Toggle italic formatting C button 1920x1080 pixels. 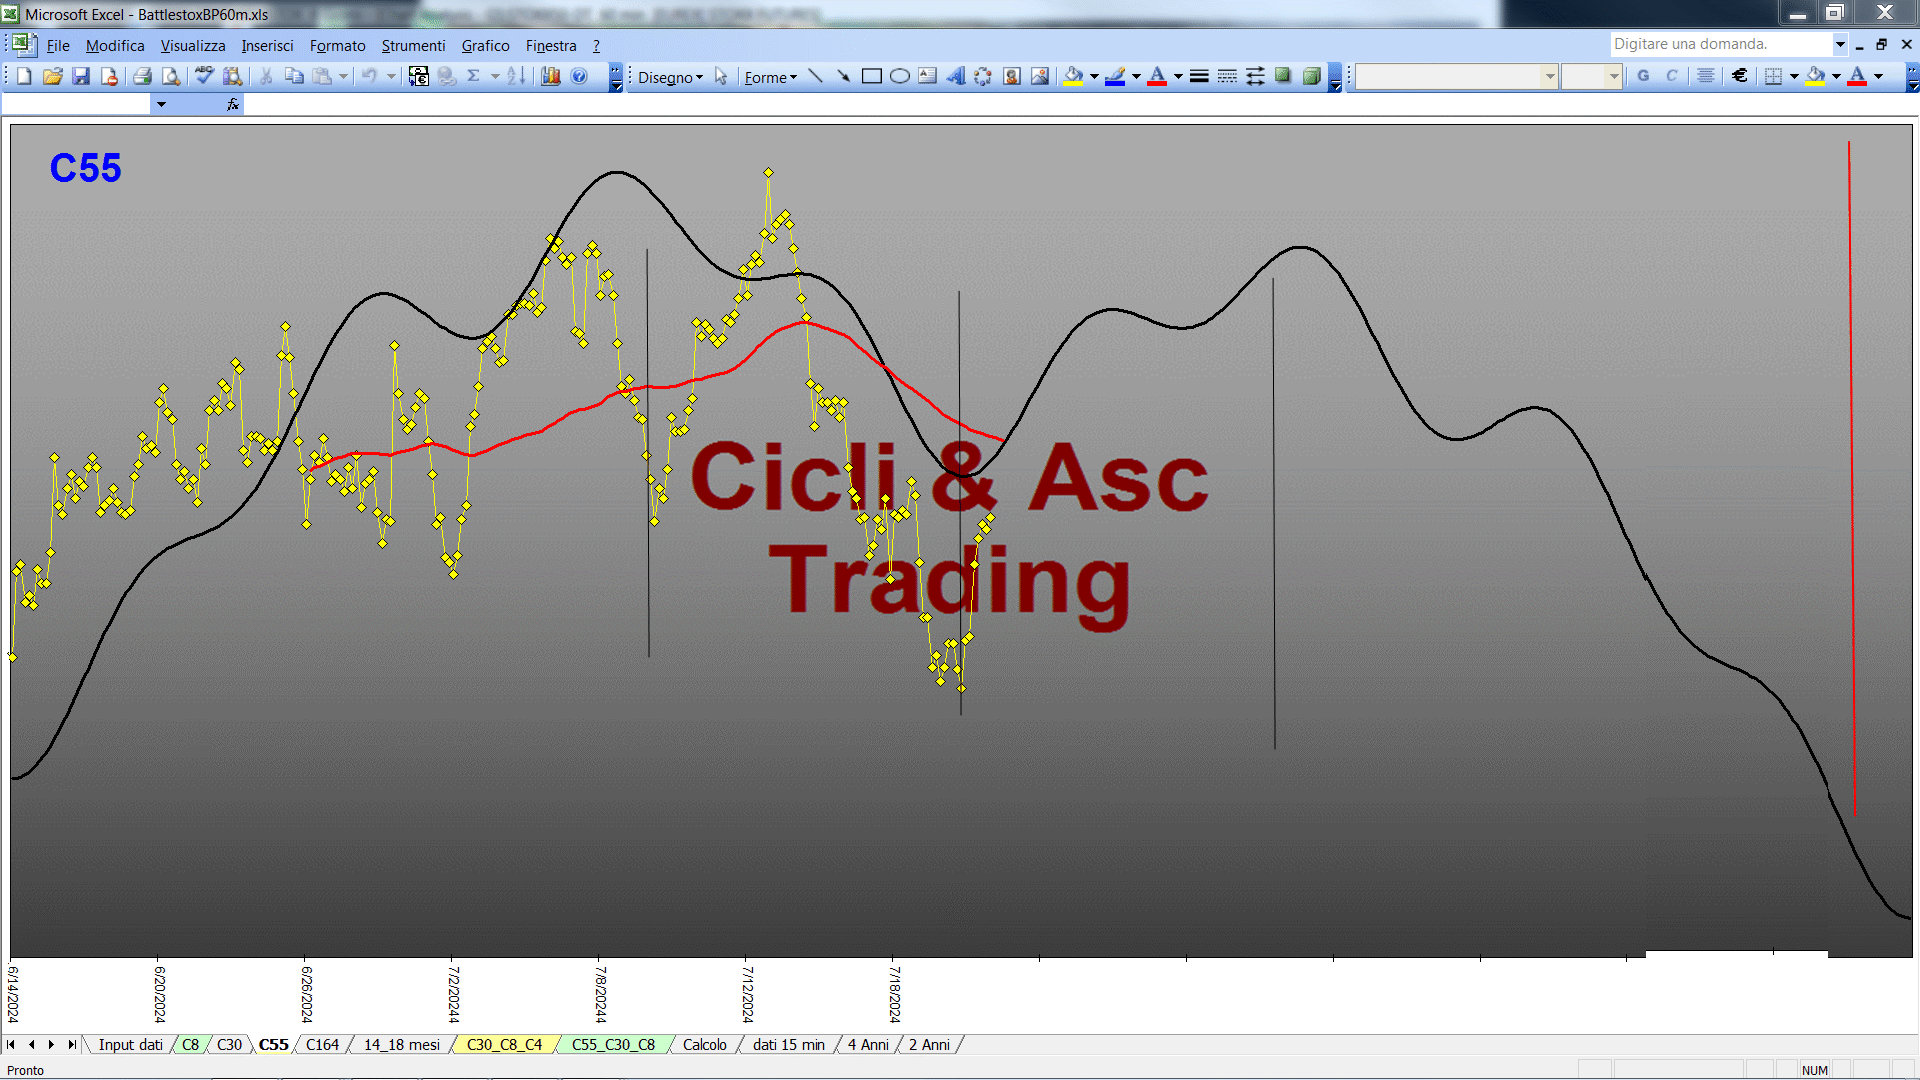point(1671,76)
